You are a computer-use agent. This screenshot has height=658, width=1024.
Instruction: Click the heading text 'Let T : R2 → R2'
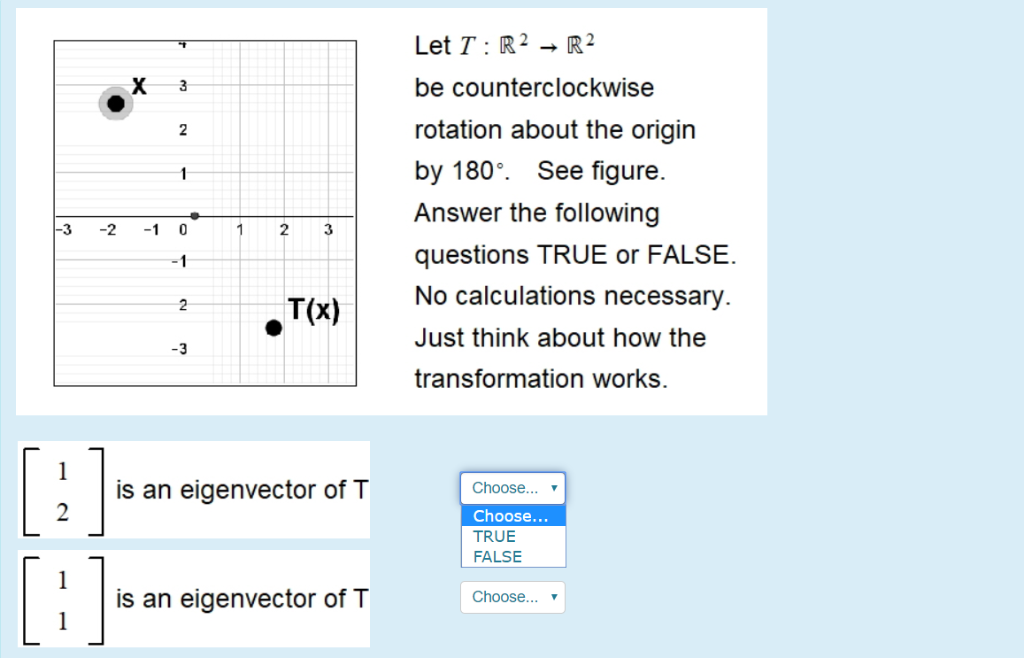coord(504,44)
